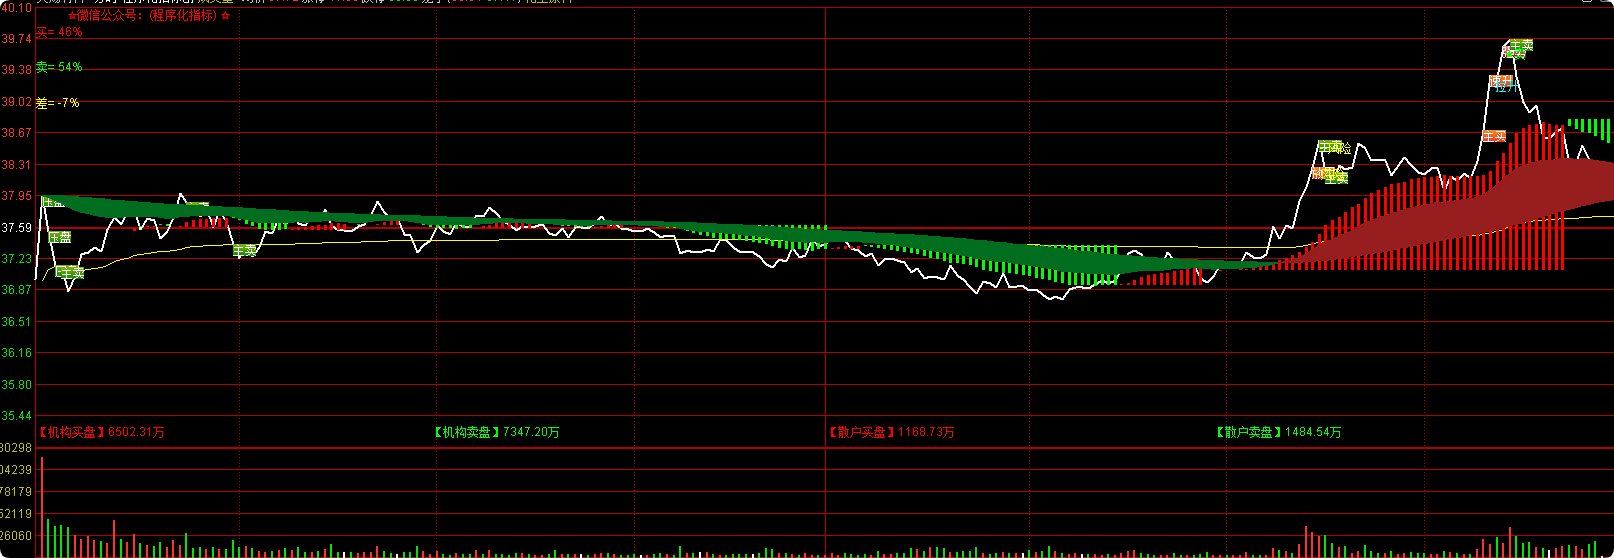Image resolution: width=1614 pixels, height=558 pixels.
Task: Click the 35.80 price axis label
Action: [x=16, y=385]
